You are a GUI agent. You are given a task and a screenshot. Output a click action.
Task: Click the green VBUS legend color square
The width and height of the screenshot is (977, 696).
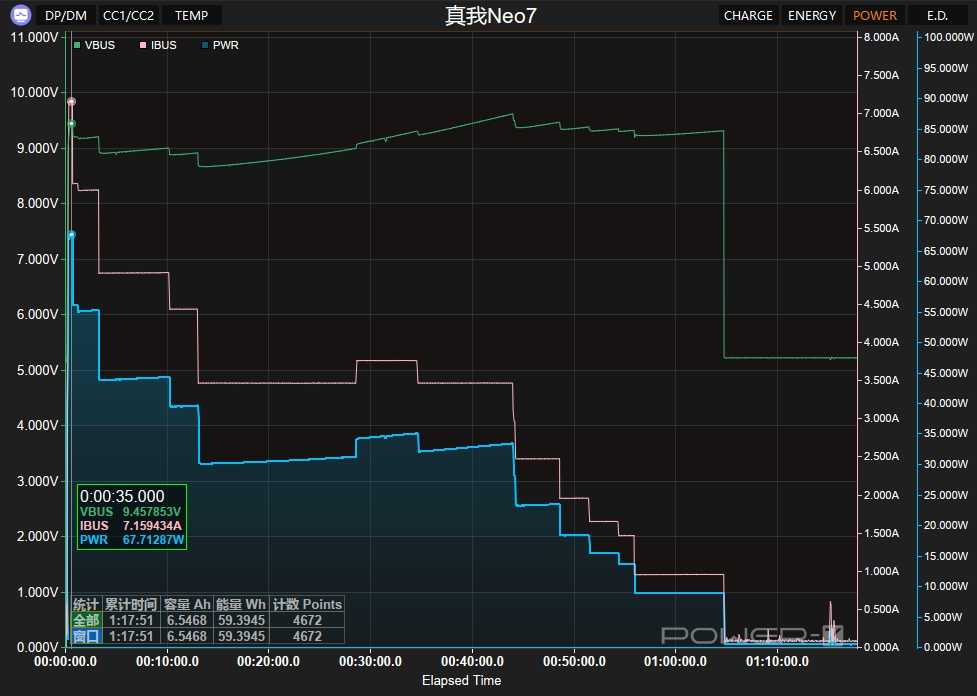pyautogui.click(x=77, y=45)
